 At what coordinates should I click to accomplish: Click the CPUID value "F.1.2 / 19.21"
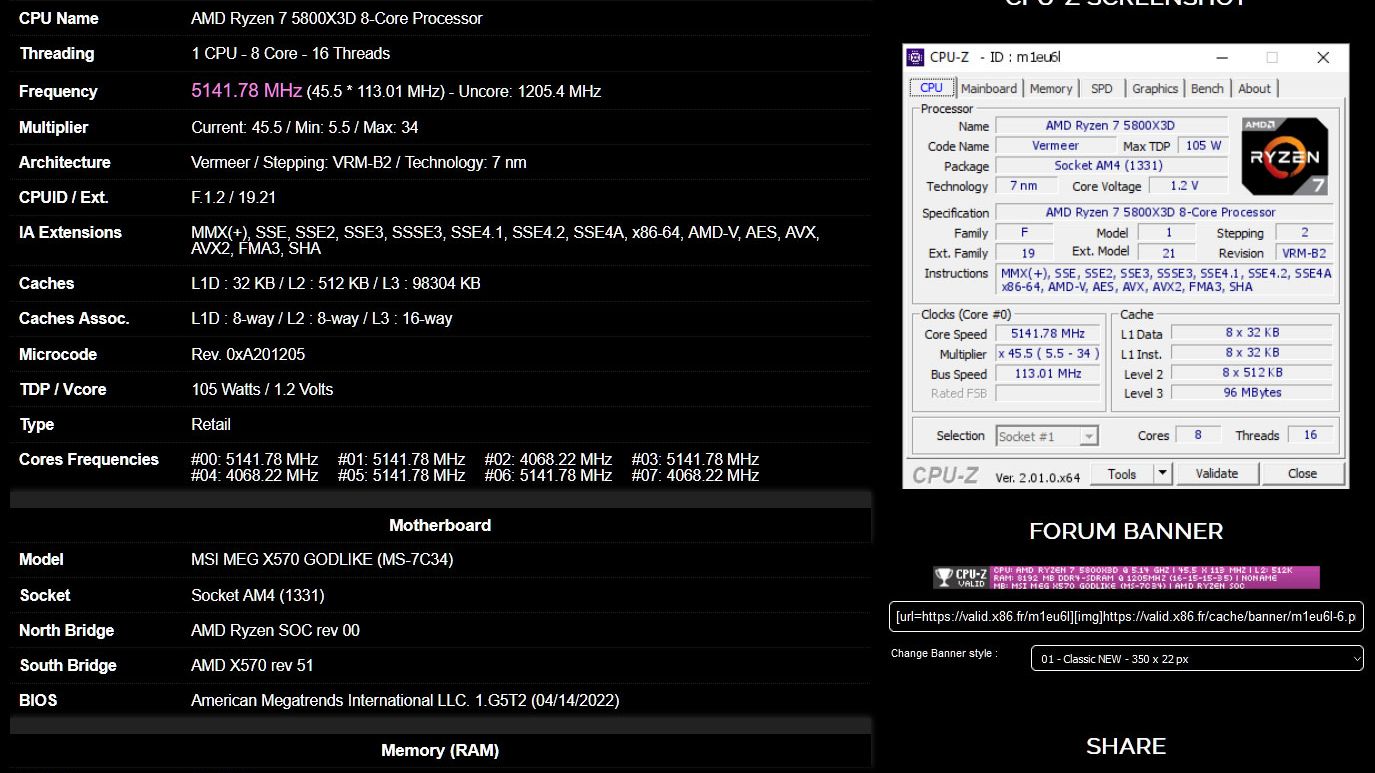coord(234,198)
